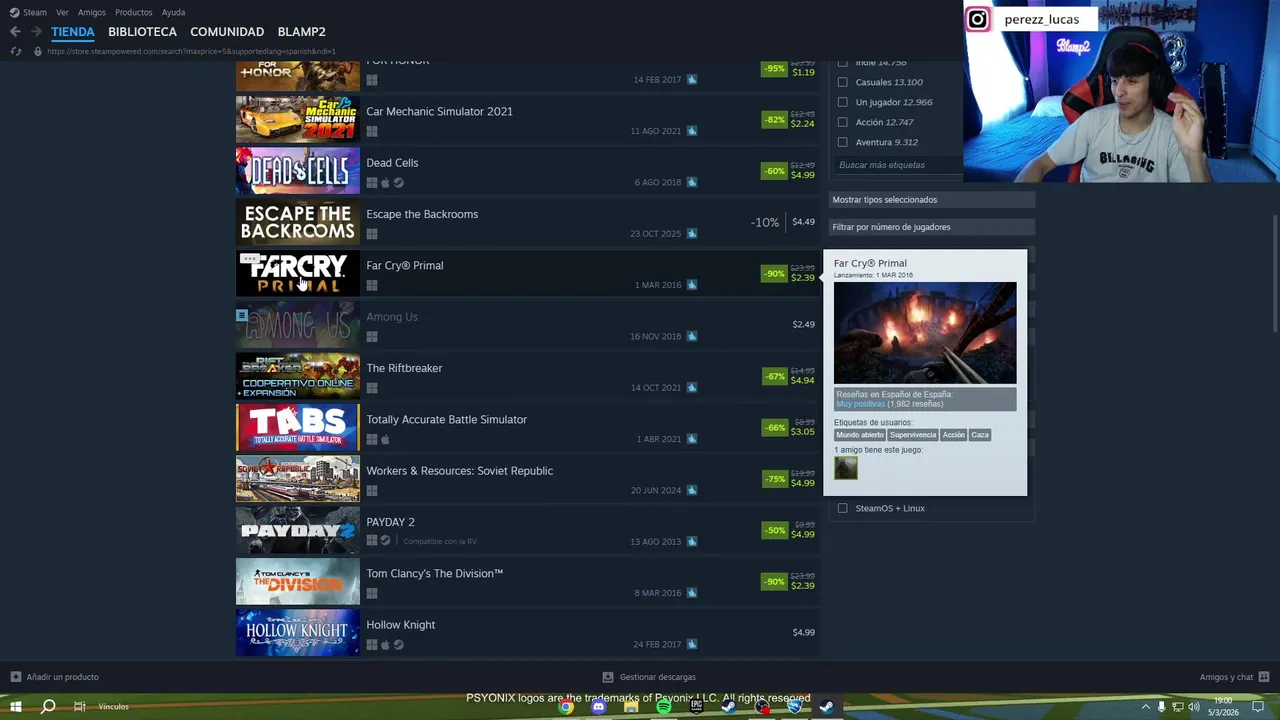Click the volume icon in the system tray
This screenshot has width=1280, height=720.
tap(1193, 707)
